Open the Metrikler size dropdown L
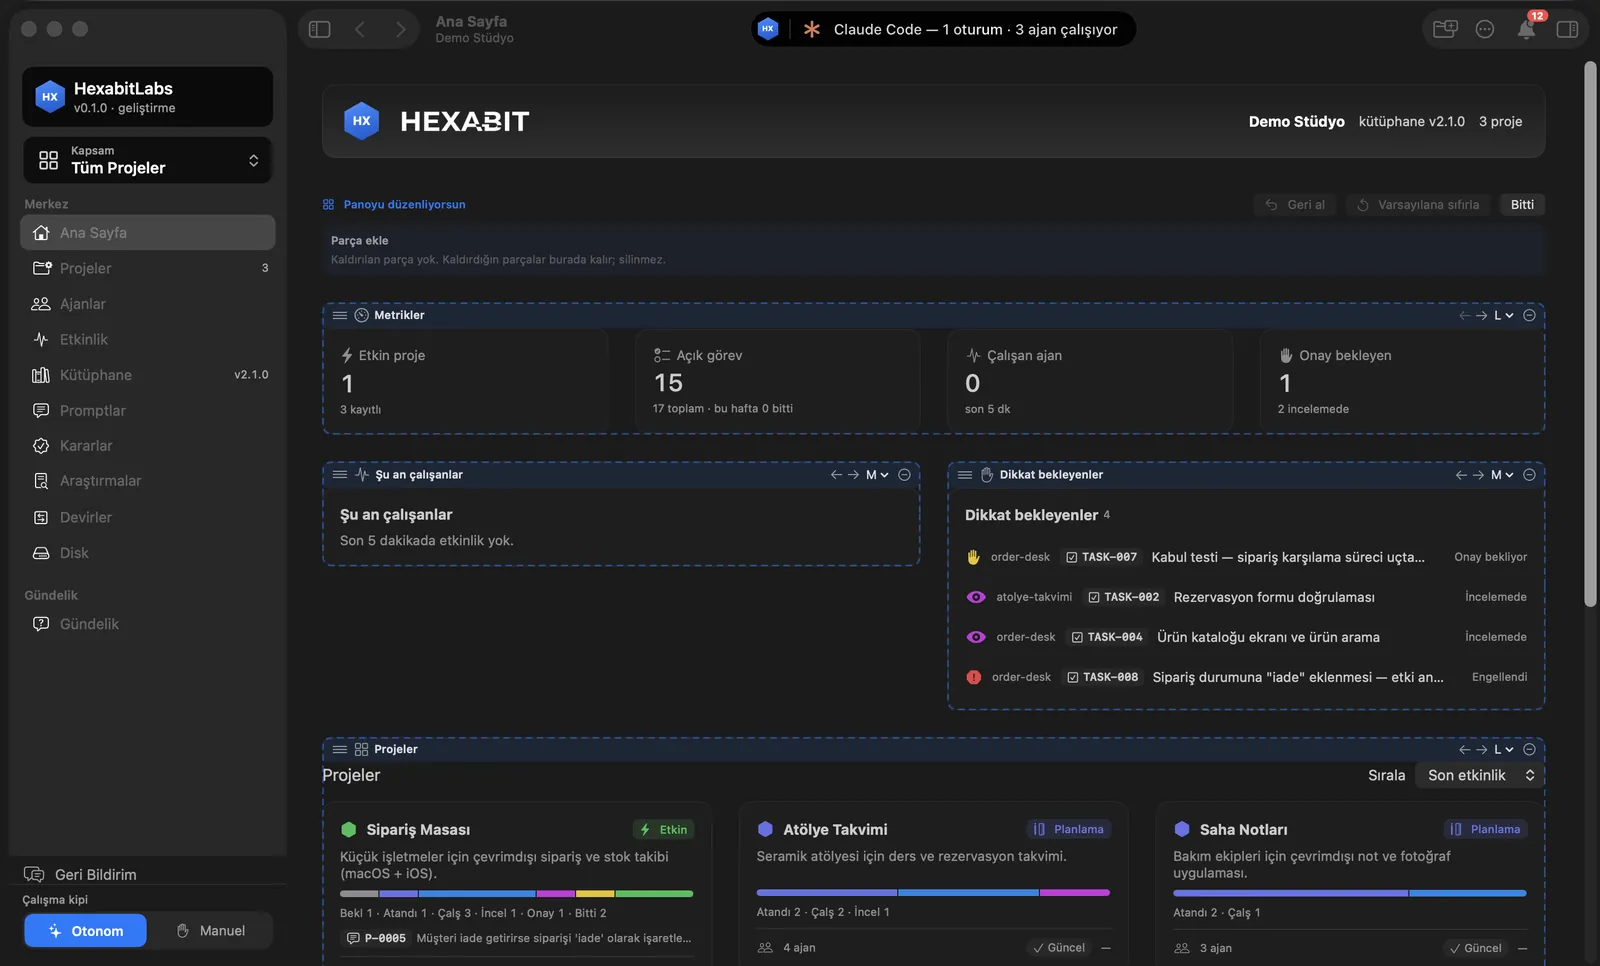Image resolution: width=1600 pixels, height=966 pixels. [x=1504, y=315]
